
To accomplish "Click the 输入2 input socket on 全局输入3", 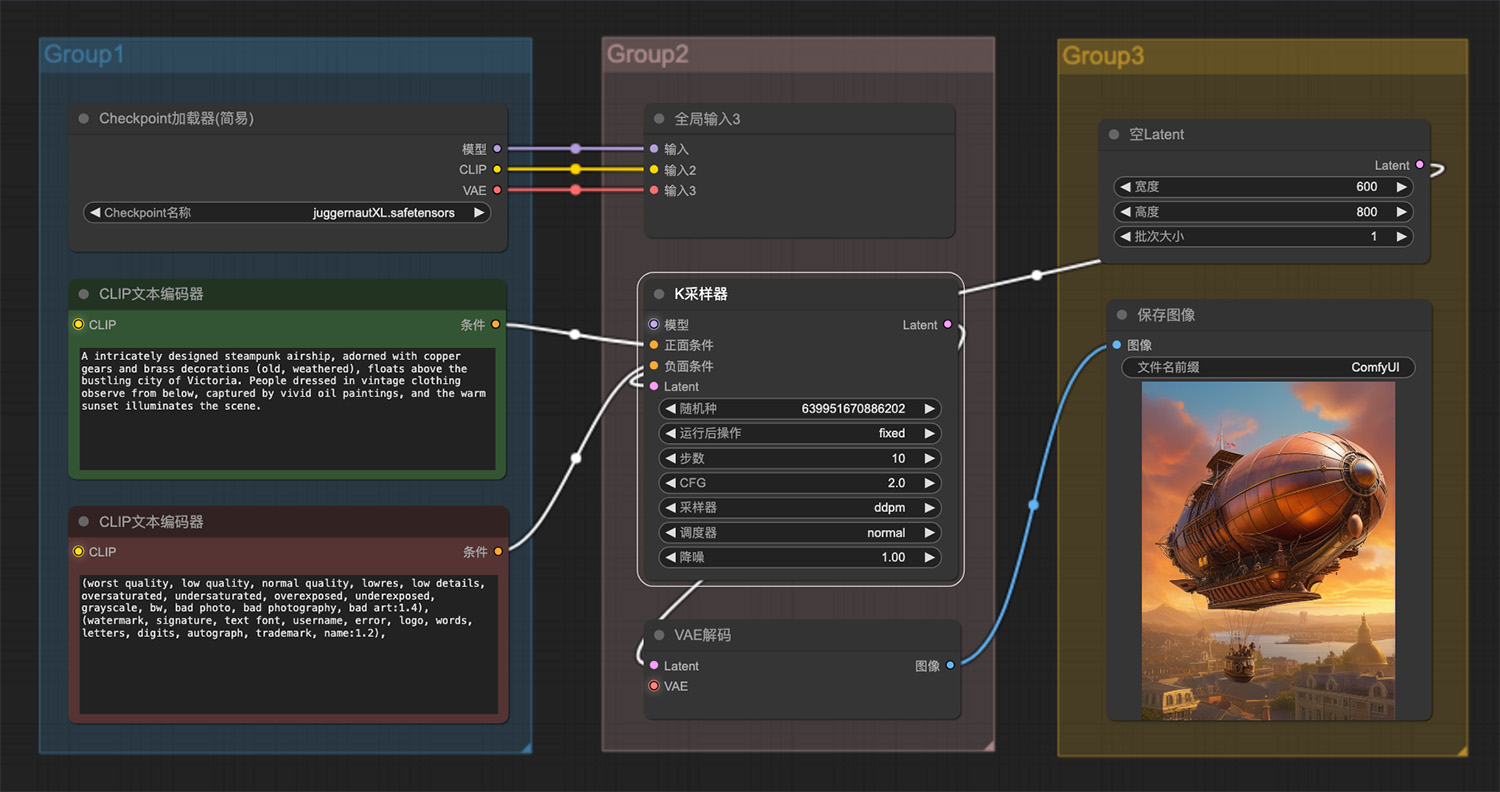I will tap(654, 170).
